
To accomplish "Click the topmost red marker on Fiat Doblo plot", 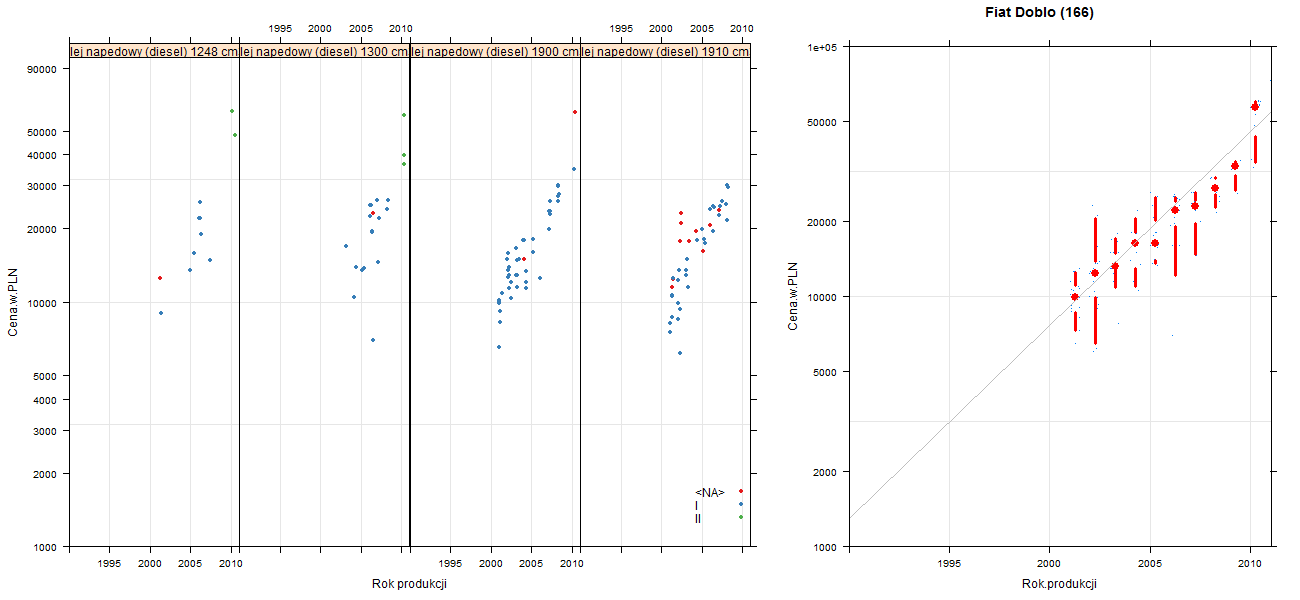I will tap(1255, 106).
